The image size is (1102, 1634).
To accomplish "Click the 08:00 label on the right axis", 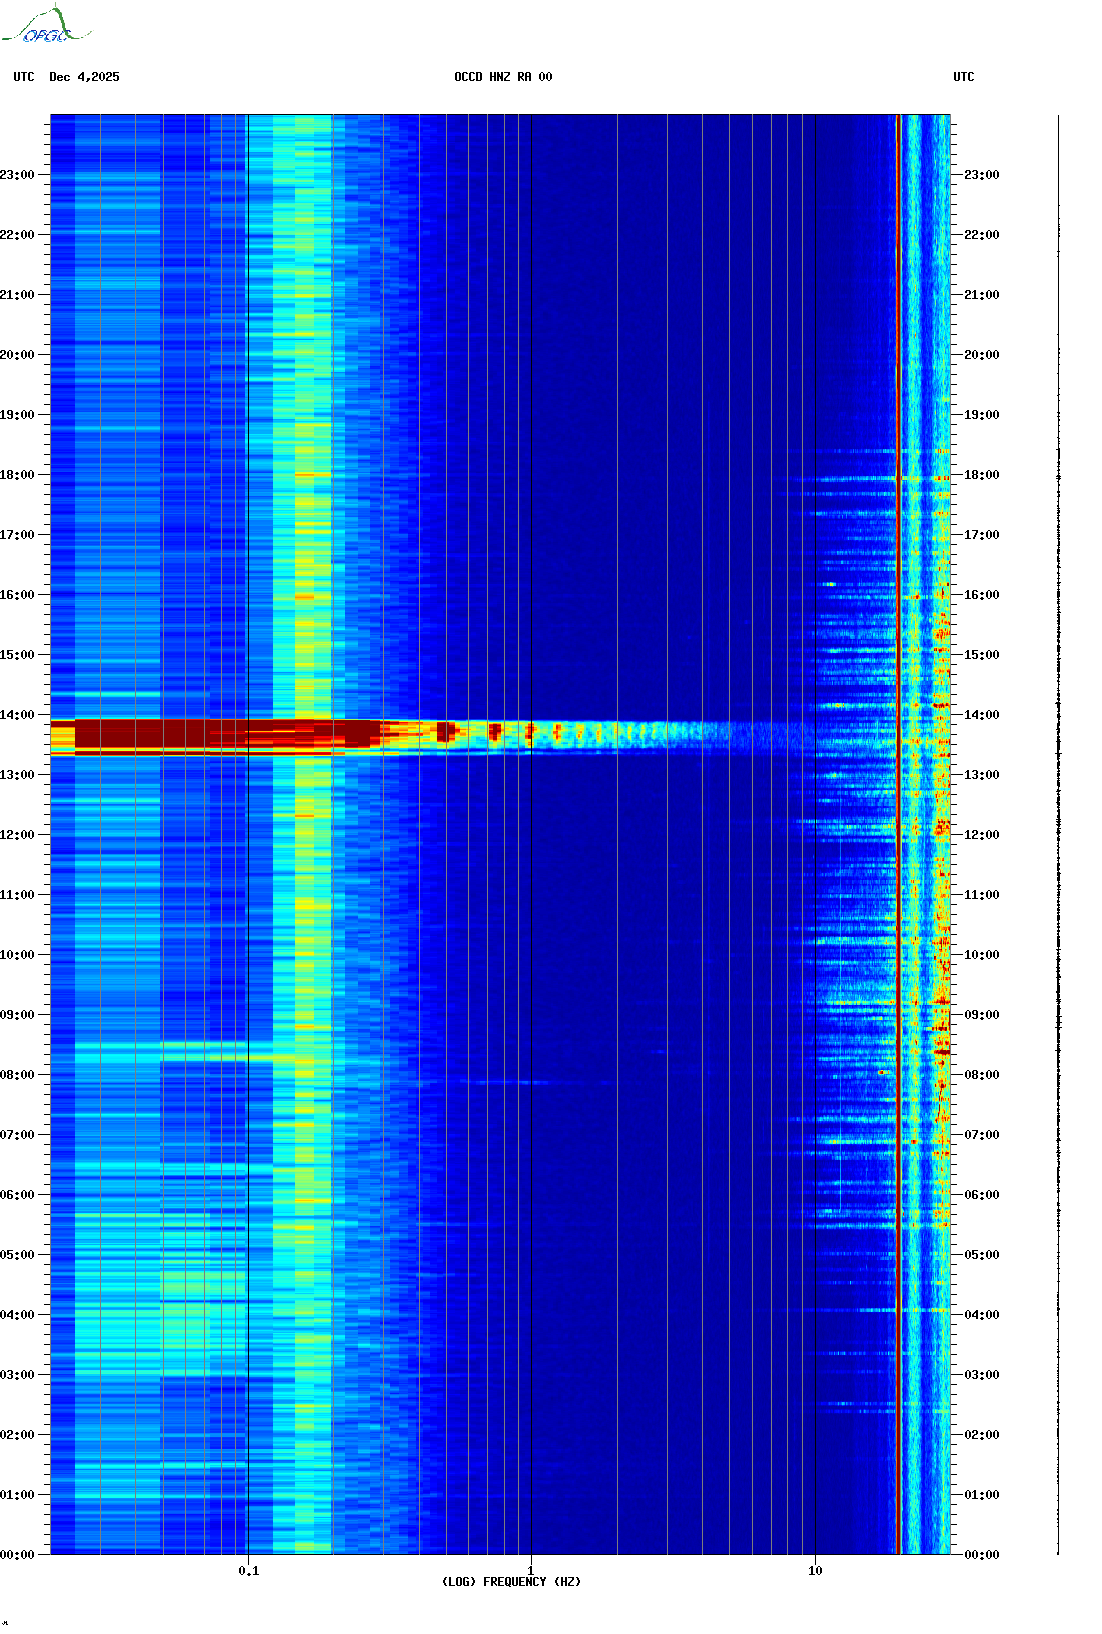I will [982, 1075].
